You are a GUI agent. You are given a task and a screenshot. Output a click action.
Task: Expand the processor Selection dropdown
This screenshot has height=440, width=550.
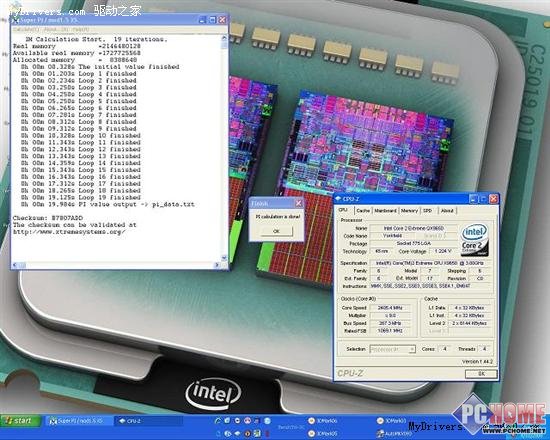[412, 349]
